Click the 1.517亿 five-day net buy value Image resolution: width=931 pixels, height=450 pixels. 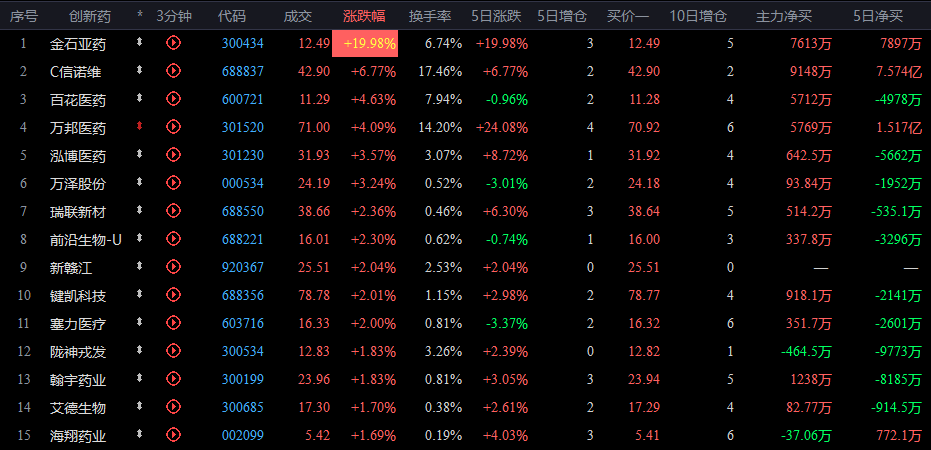899,127
